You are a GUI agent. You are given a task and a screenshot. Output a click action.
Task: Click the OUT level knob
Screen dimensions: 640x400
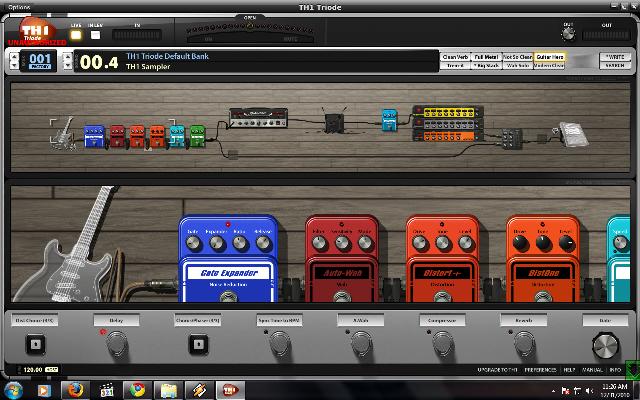[x=568, y=34]
